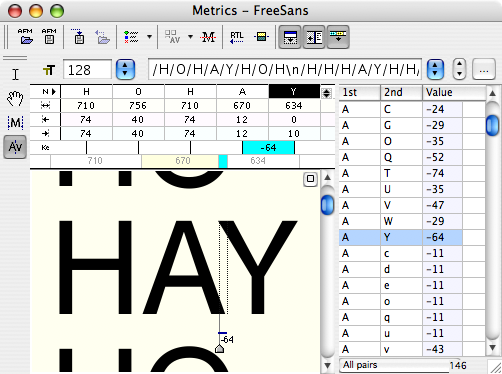Click the preview zoom fit square button

(x=310, y=179)
